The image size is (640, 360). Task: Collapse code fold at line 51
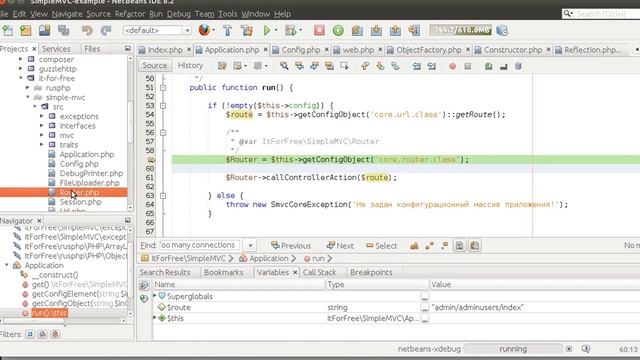click(x=163, y=88)
